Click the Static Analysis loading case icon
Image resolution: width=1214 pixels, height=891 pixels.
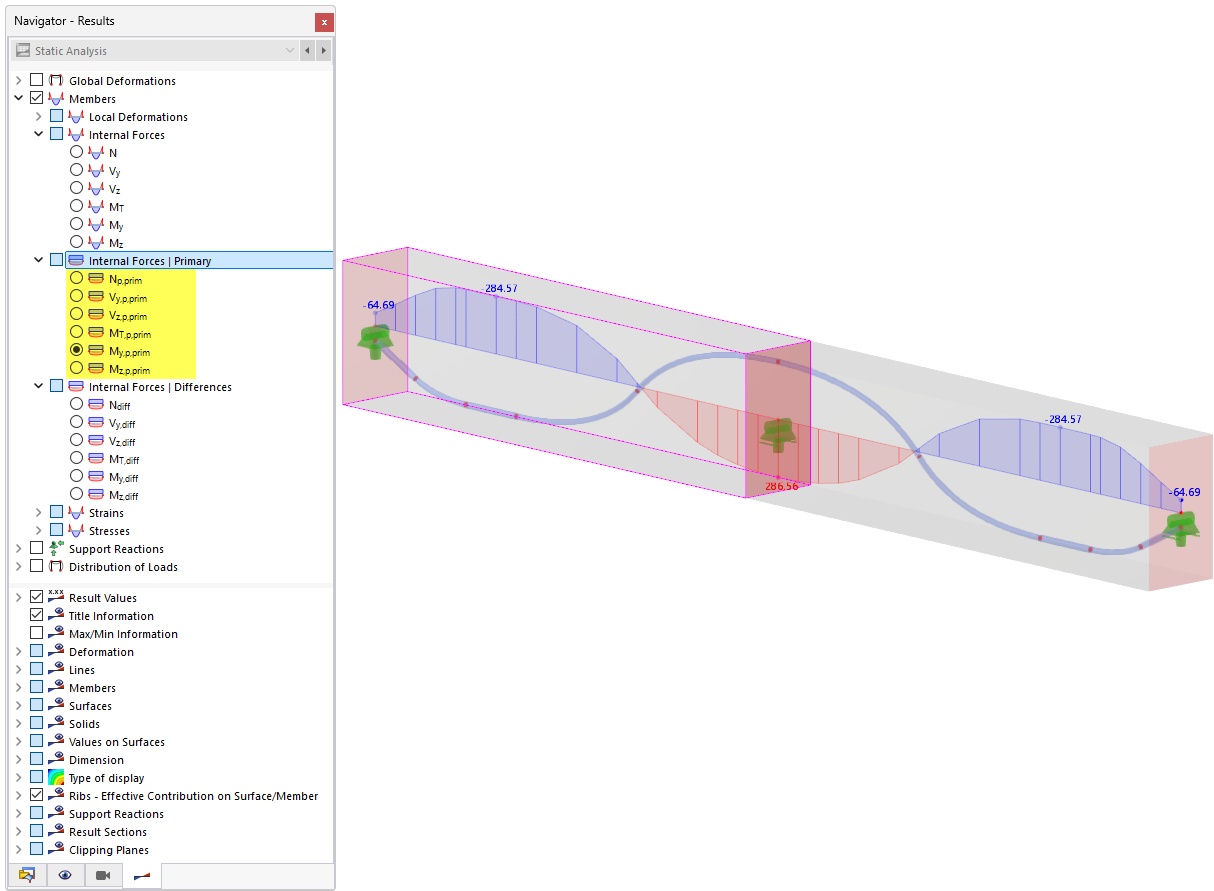click(x=22, y=50)
